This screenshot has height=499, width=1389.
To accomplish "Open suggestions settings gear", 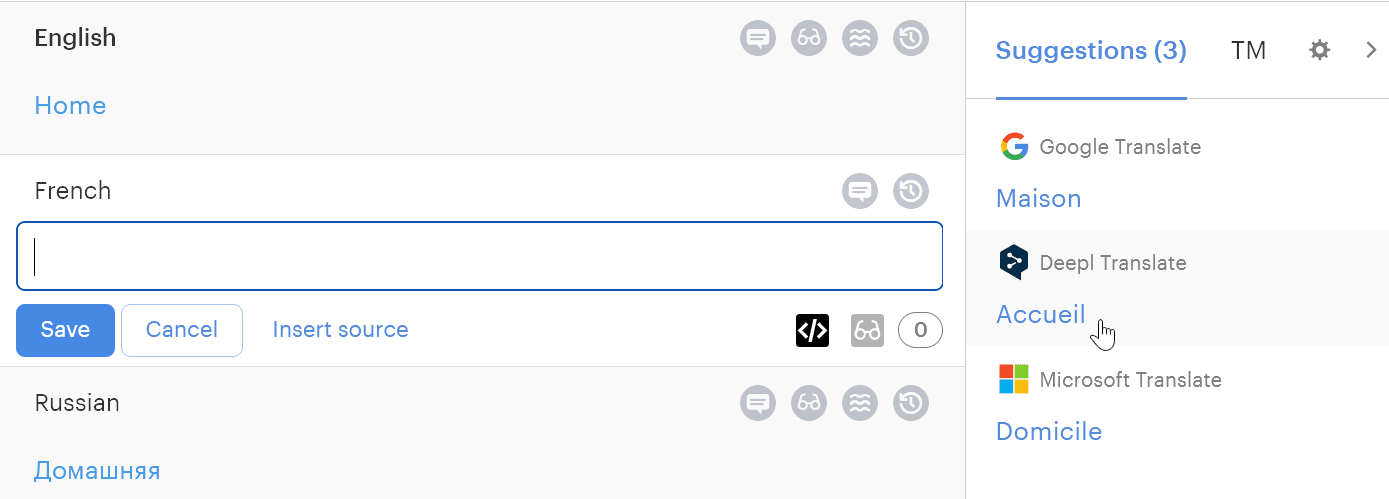I will (x=1320, y=50).
